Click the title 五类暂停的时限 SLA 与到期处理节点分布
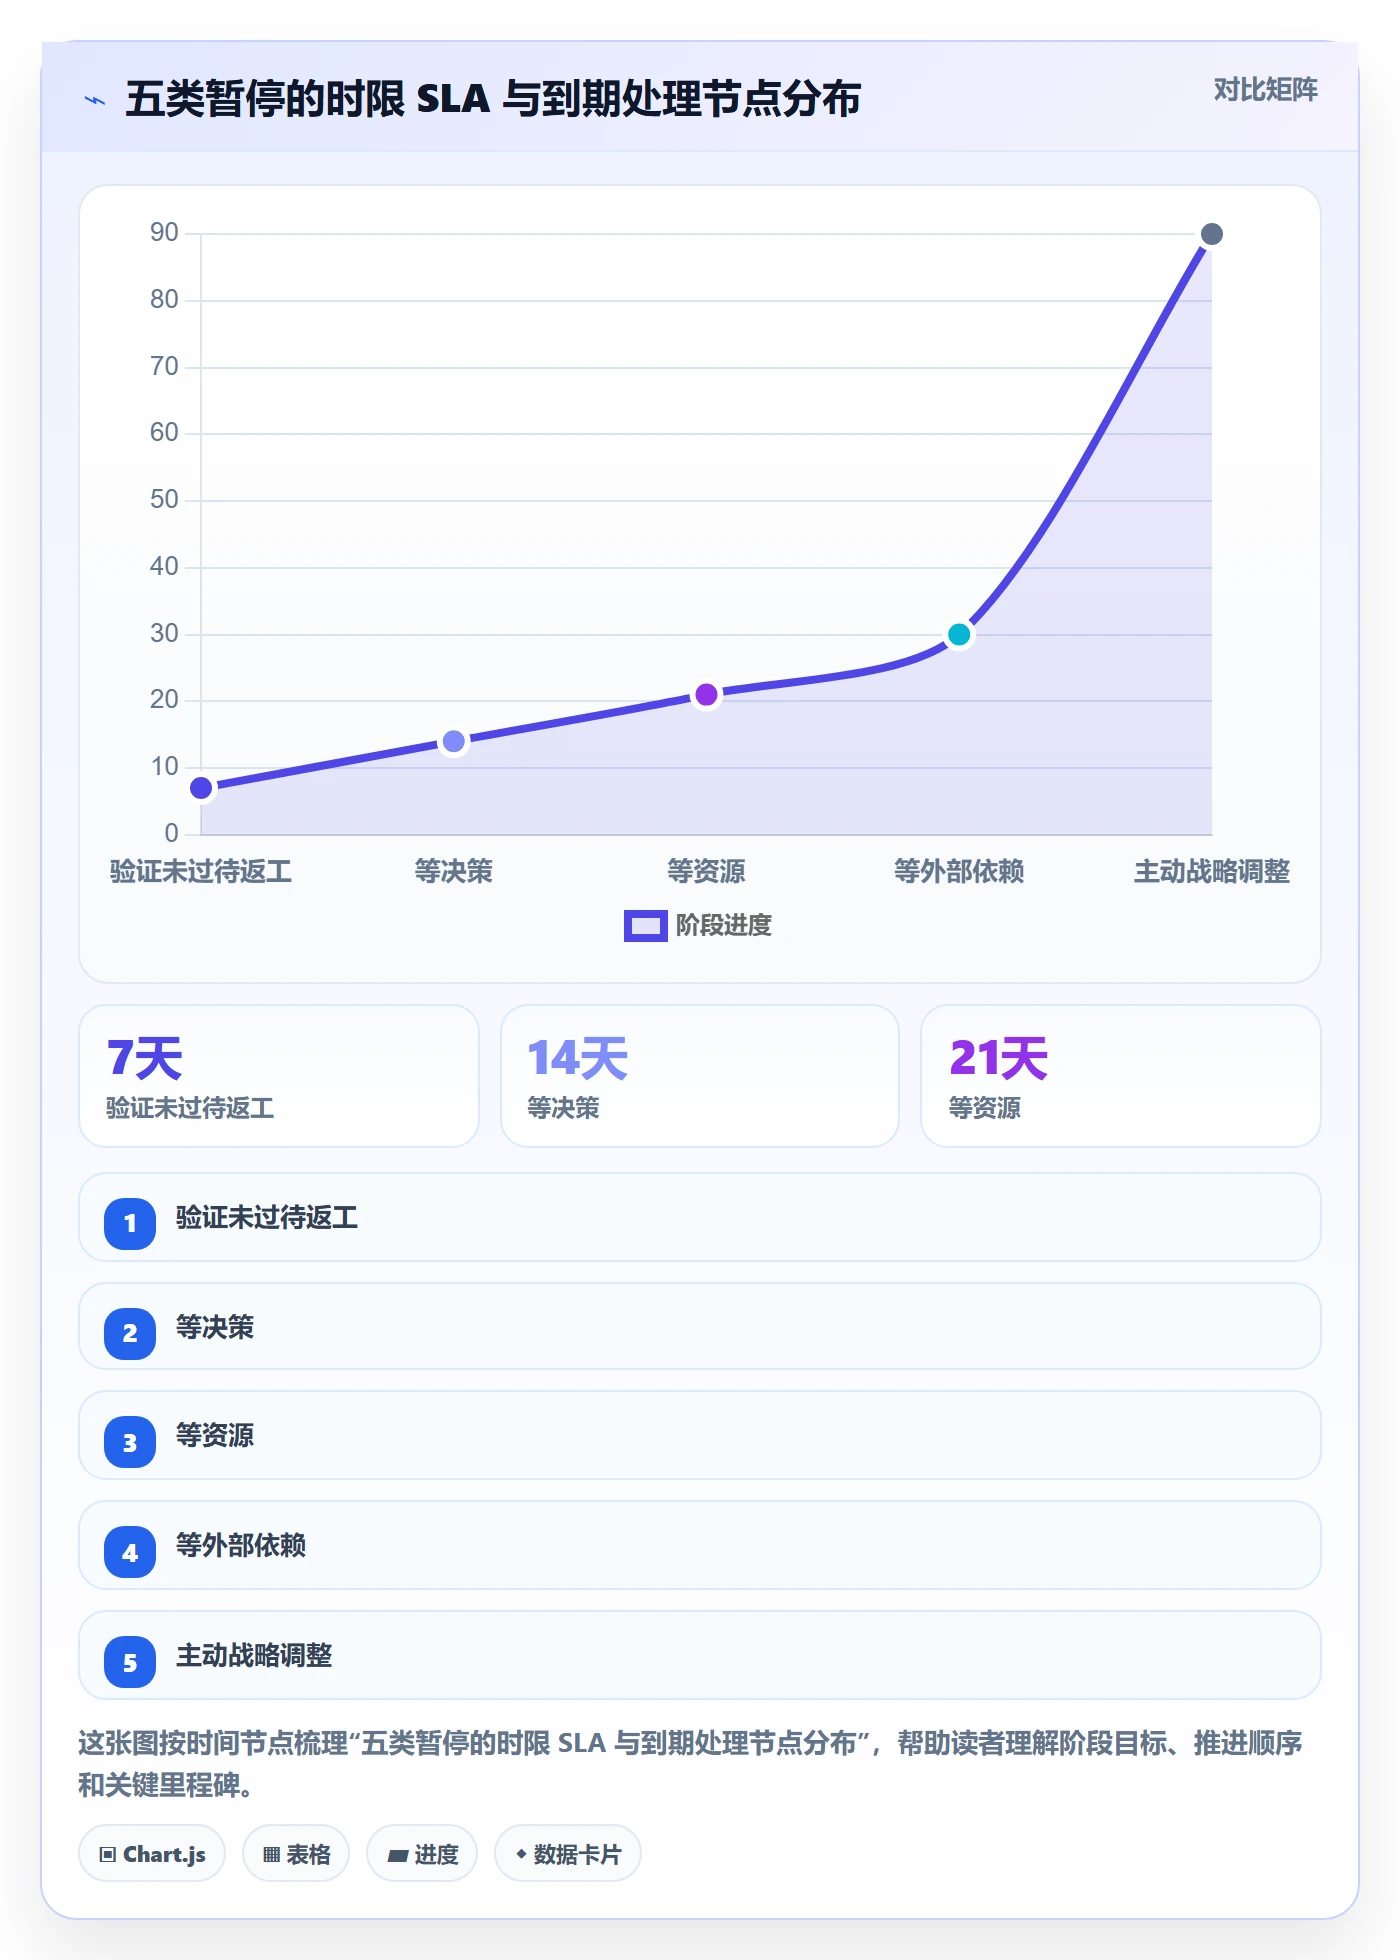The height and width of the screenshot is (1960, 1400). click(x=493, y=99)
